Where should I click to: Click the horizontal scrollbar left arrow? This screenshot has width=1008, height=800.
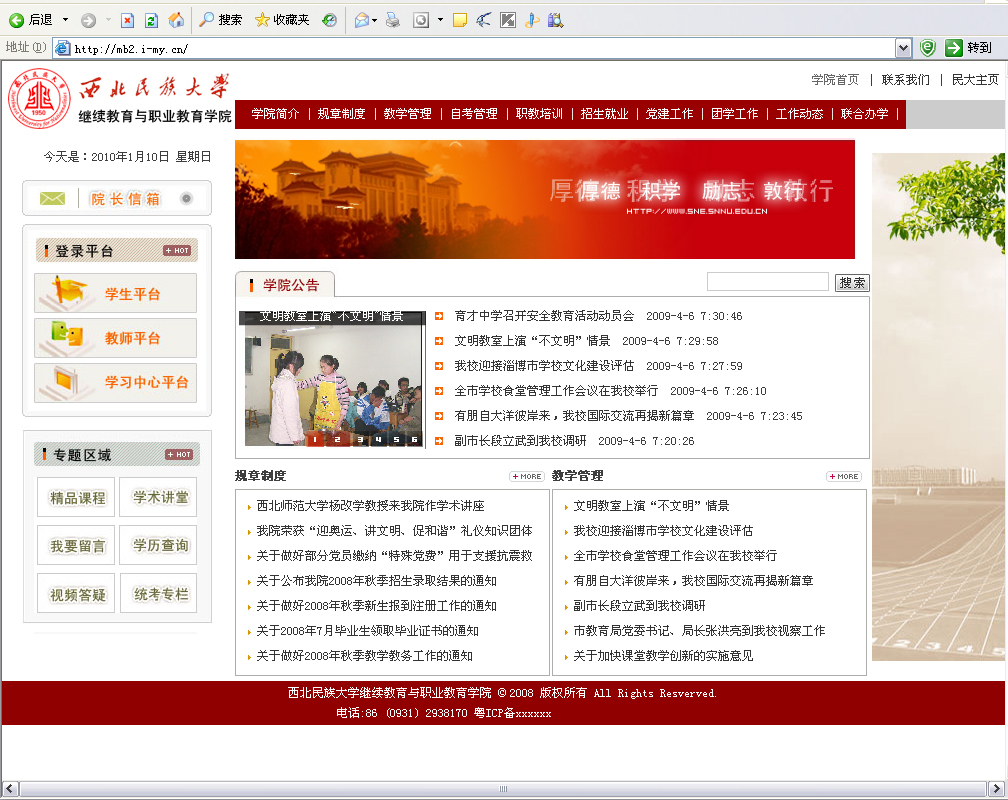10,788
